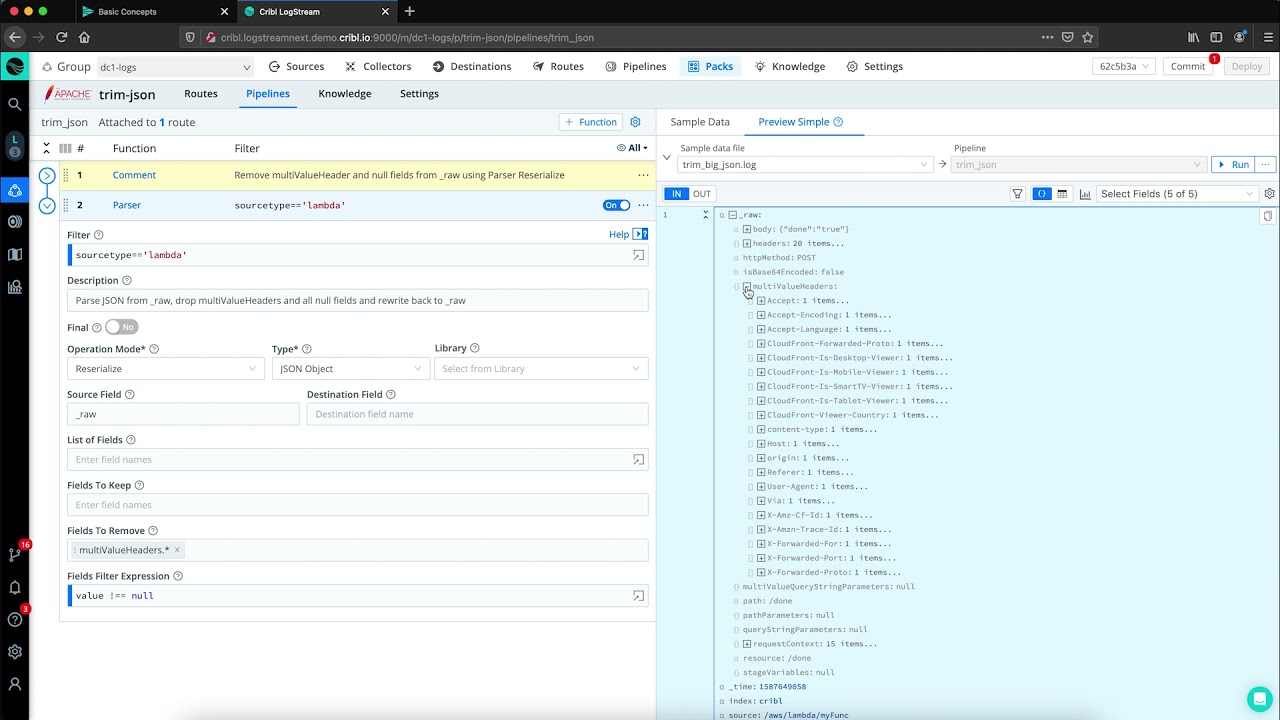Expand the requestContext tree node
The height and width of the screenshot is (720, 1280).
[x=747, y=644]
